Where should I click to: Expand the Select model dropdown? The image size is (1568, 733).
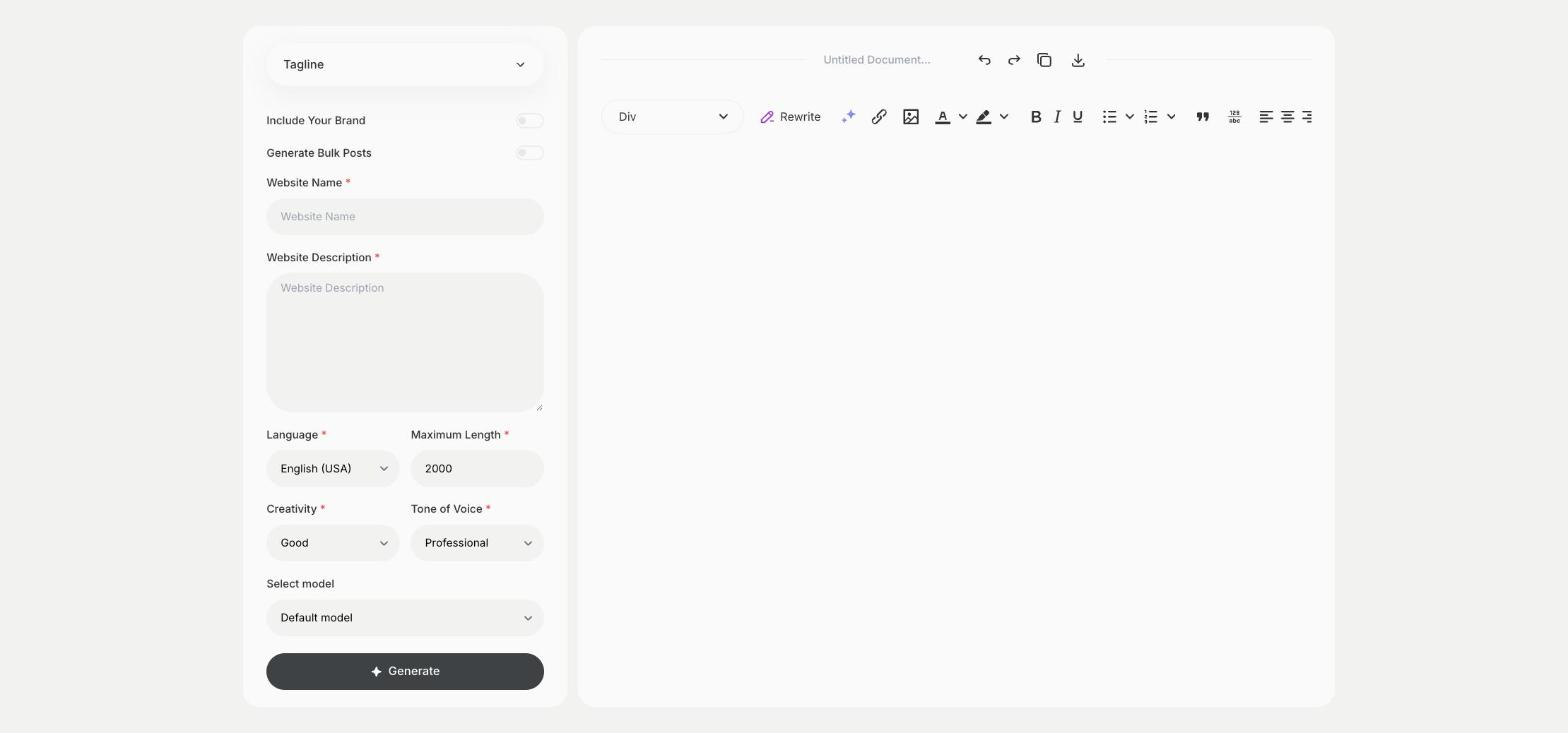tap(405, 618)
